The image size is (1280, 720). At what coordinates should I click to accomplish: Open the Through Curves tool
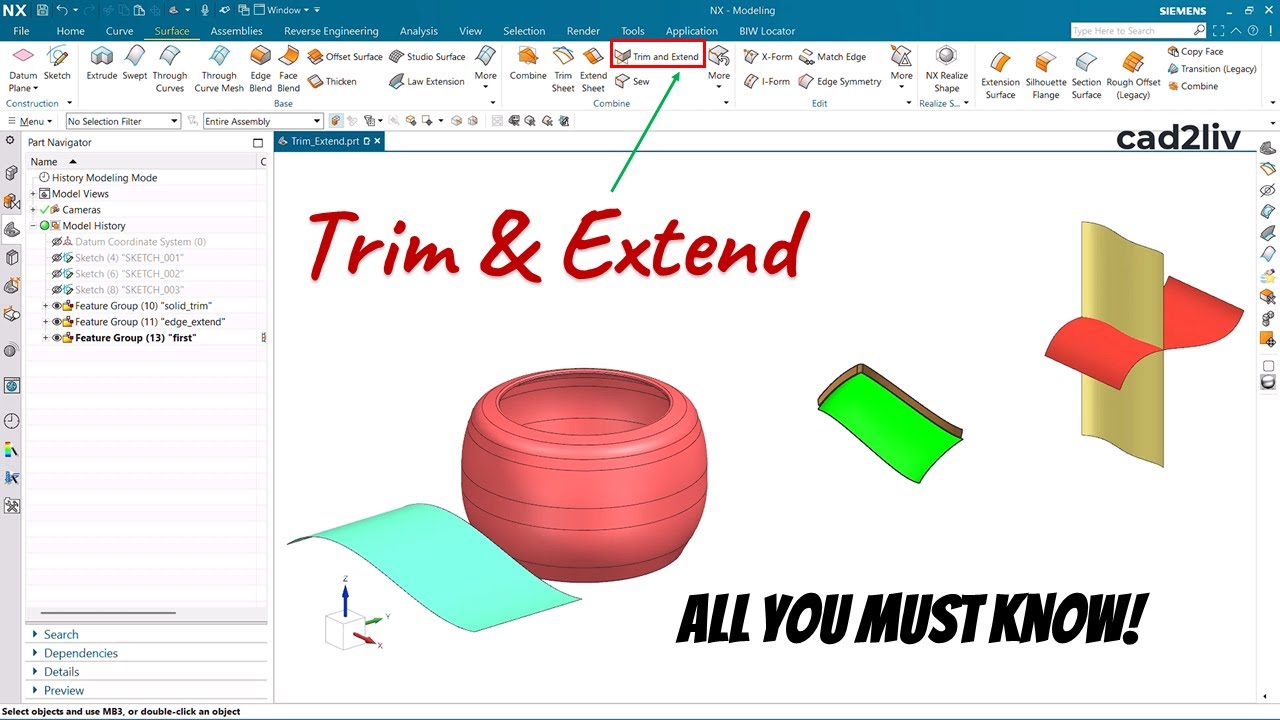(170, 69)
